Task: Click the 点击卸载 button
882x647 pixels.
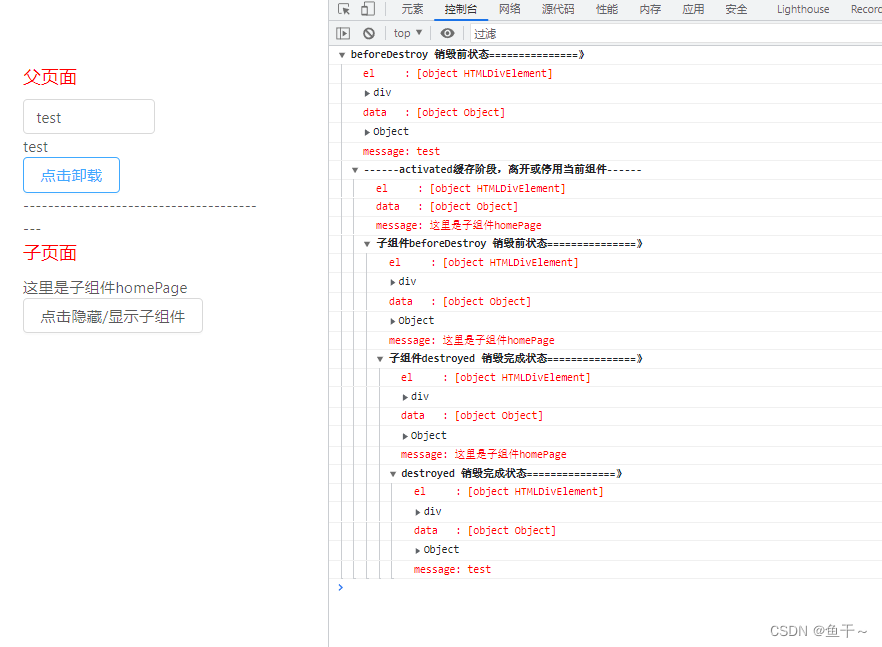Action: pyautogui.click(x=71, y=176)
